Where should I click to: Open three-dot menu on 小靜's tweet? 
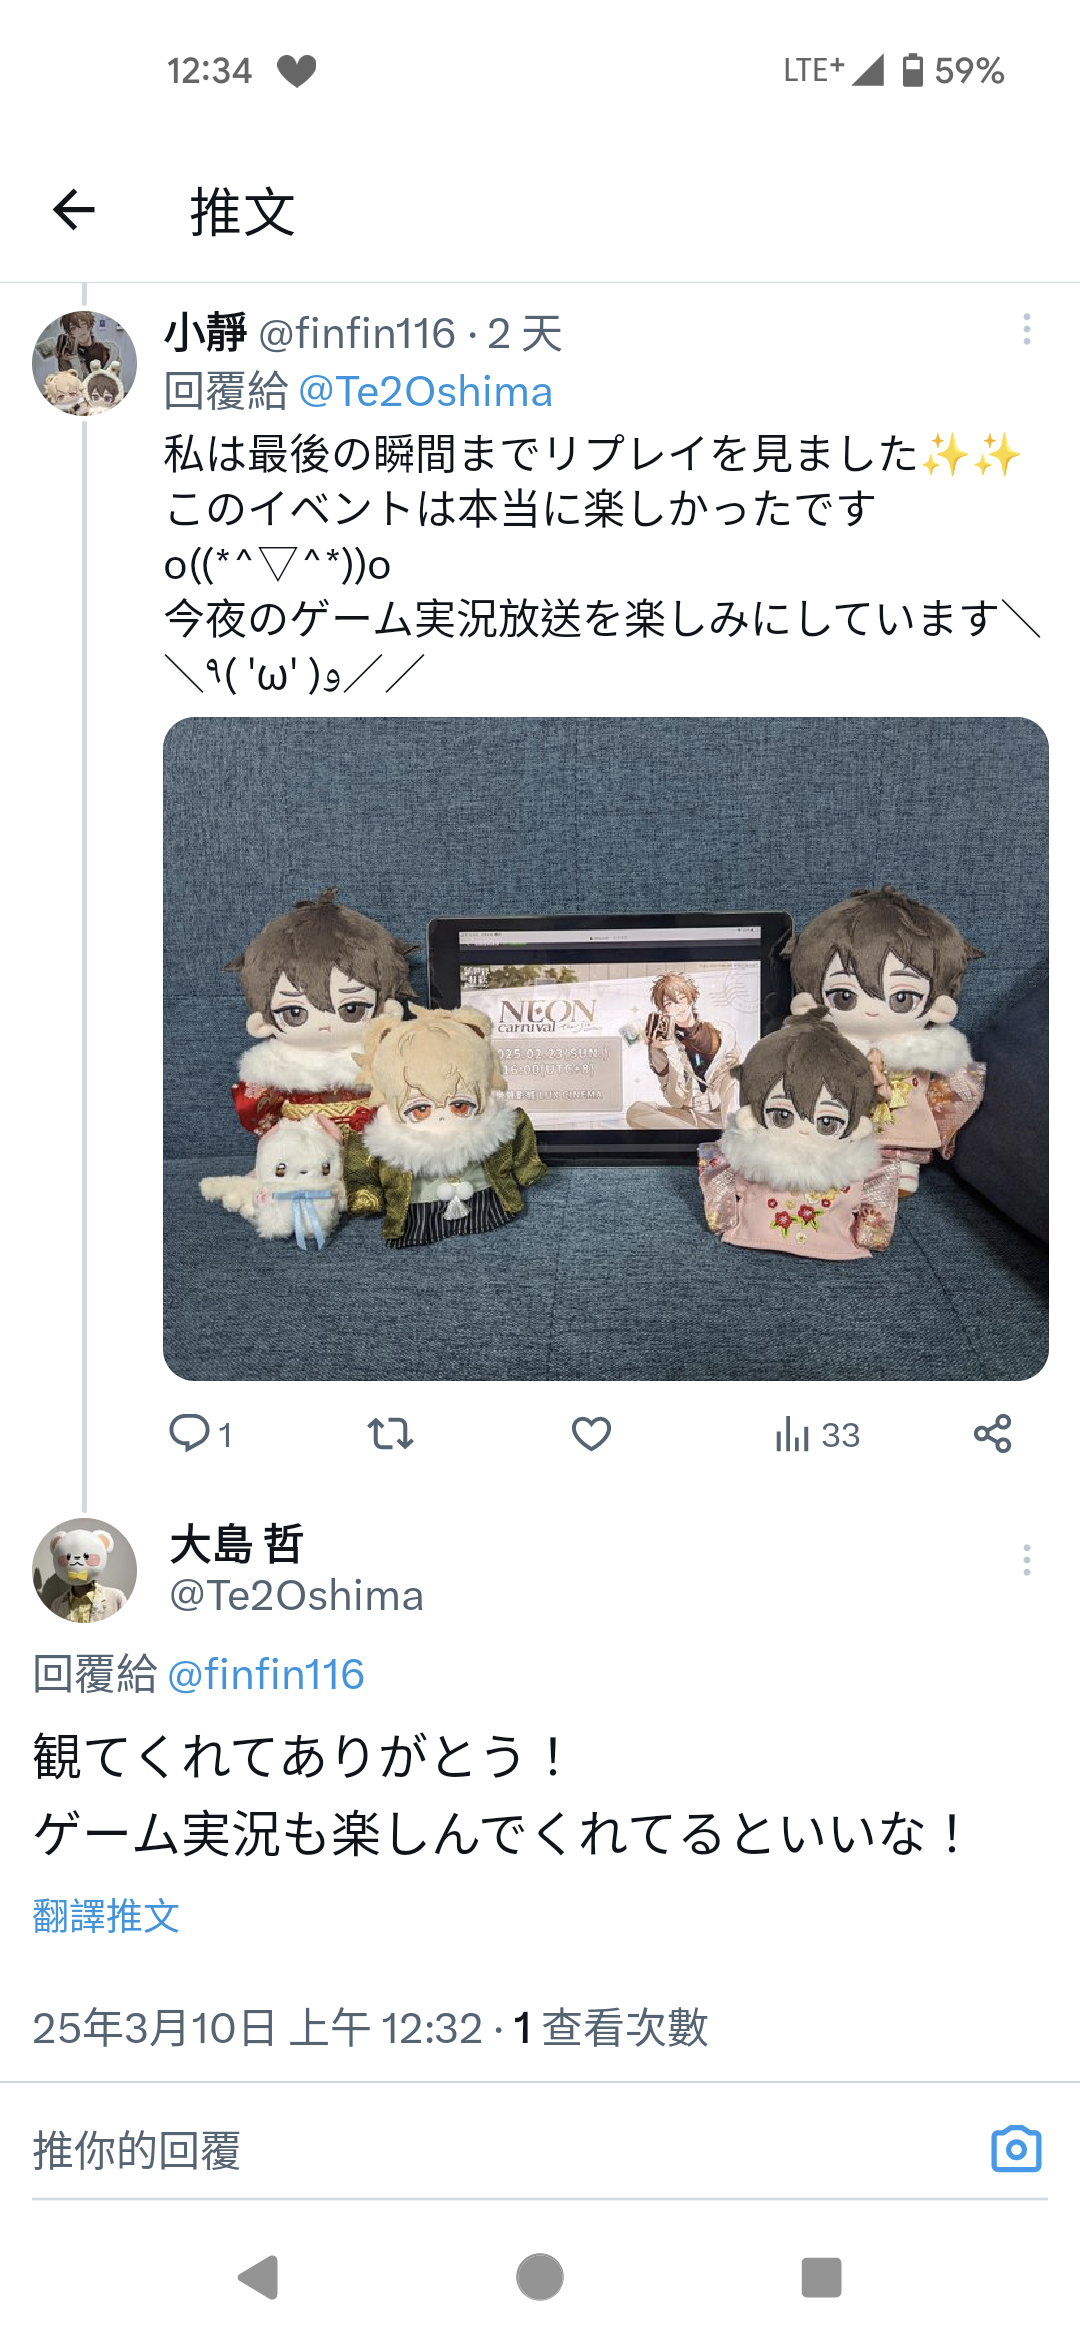tap(1026, 329)
